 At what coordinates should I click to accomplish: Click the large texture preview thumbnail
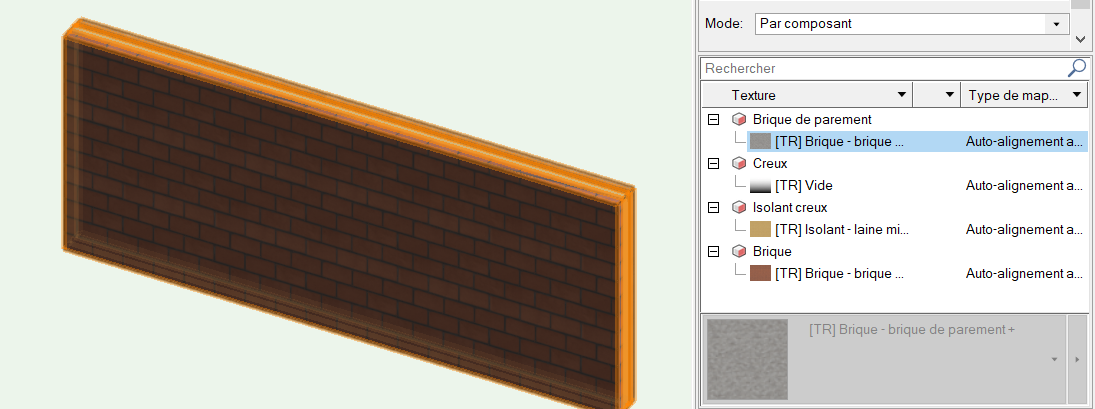(746, 358)
